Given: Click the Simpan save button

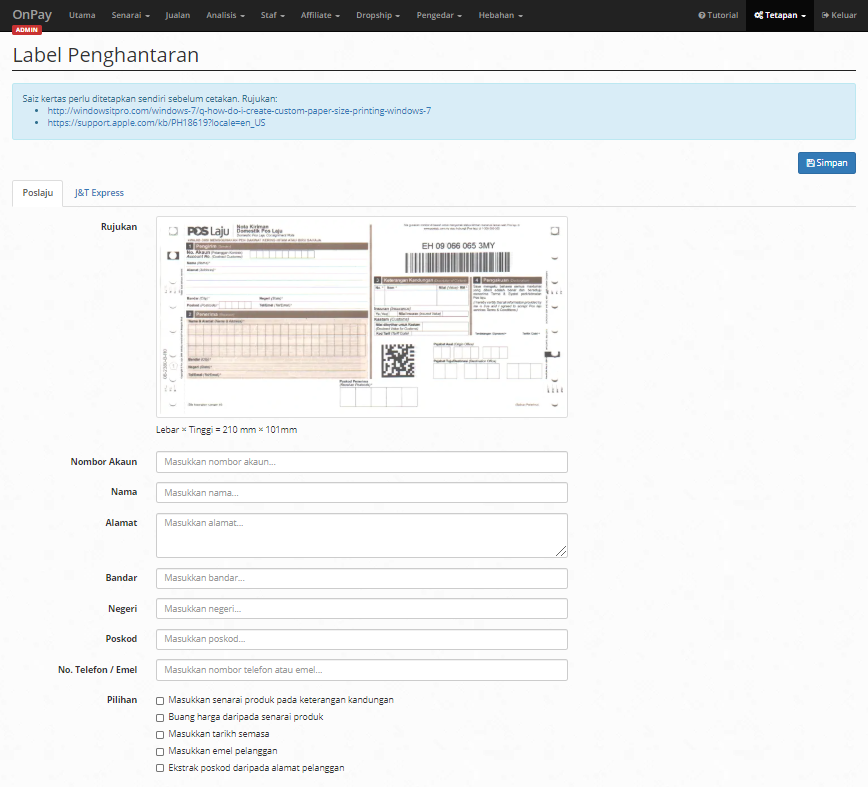Looking at the screenshot, I should click(x=826, y=163).
